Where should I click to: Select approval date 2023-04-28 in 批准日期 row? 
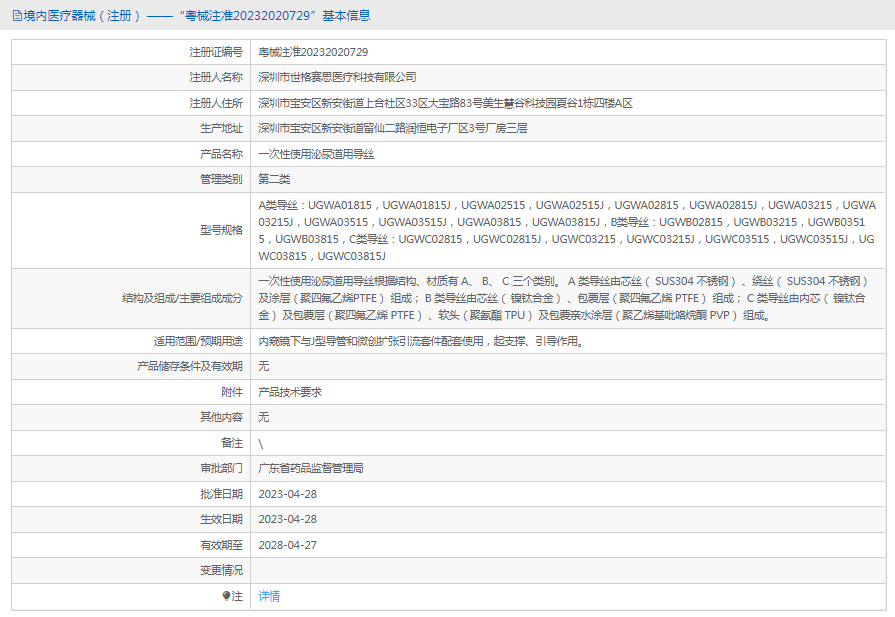coord(287,494)
